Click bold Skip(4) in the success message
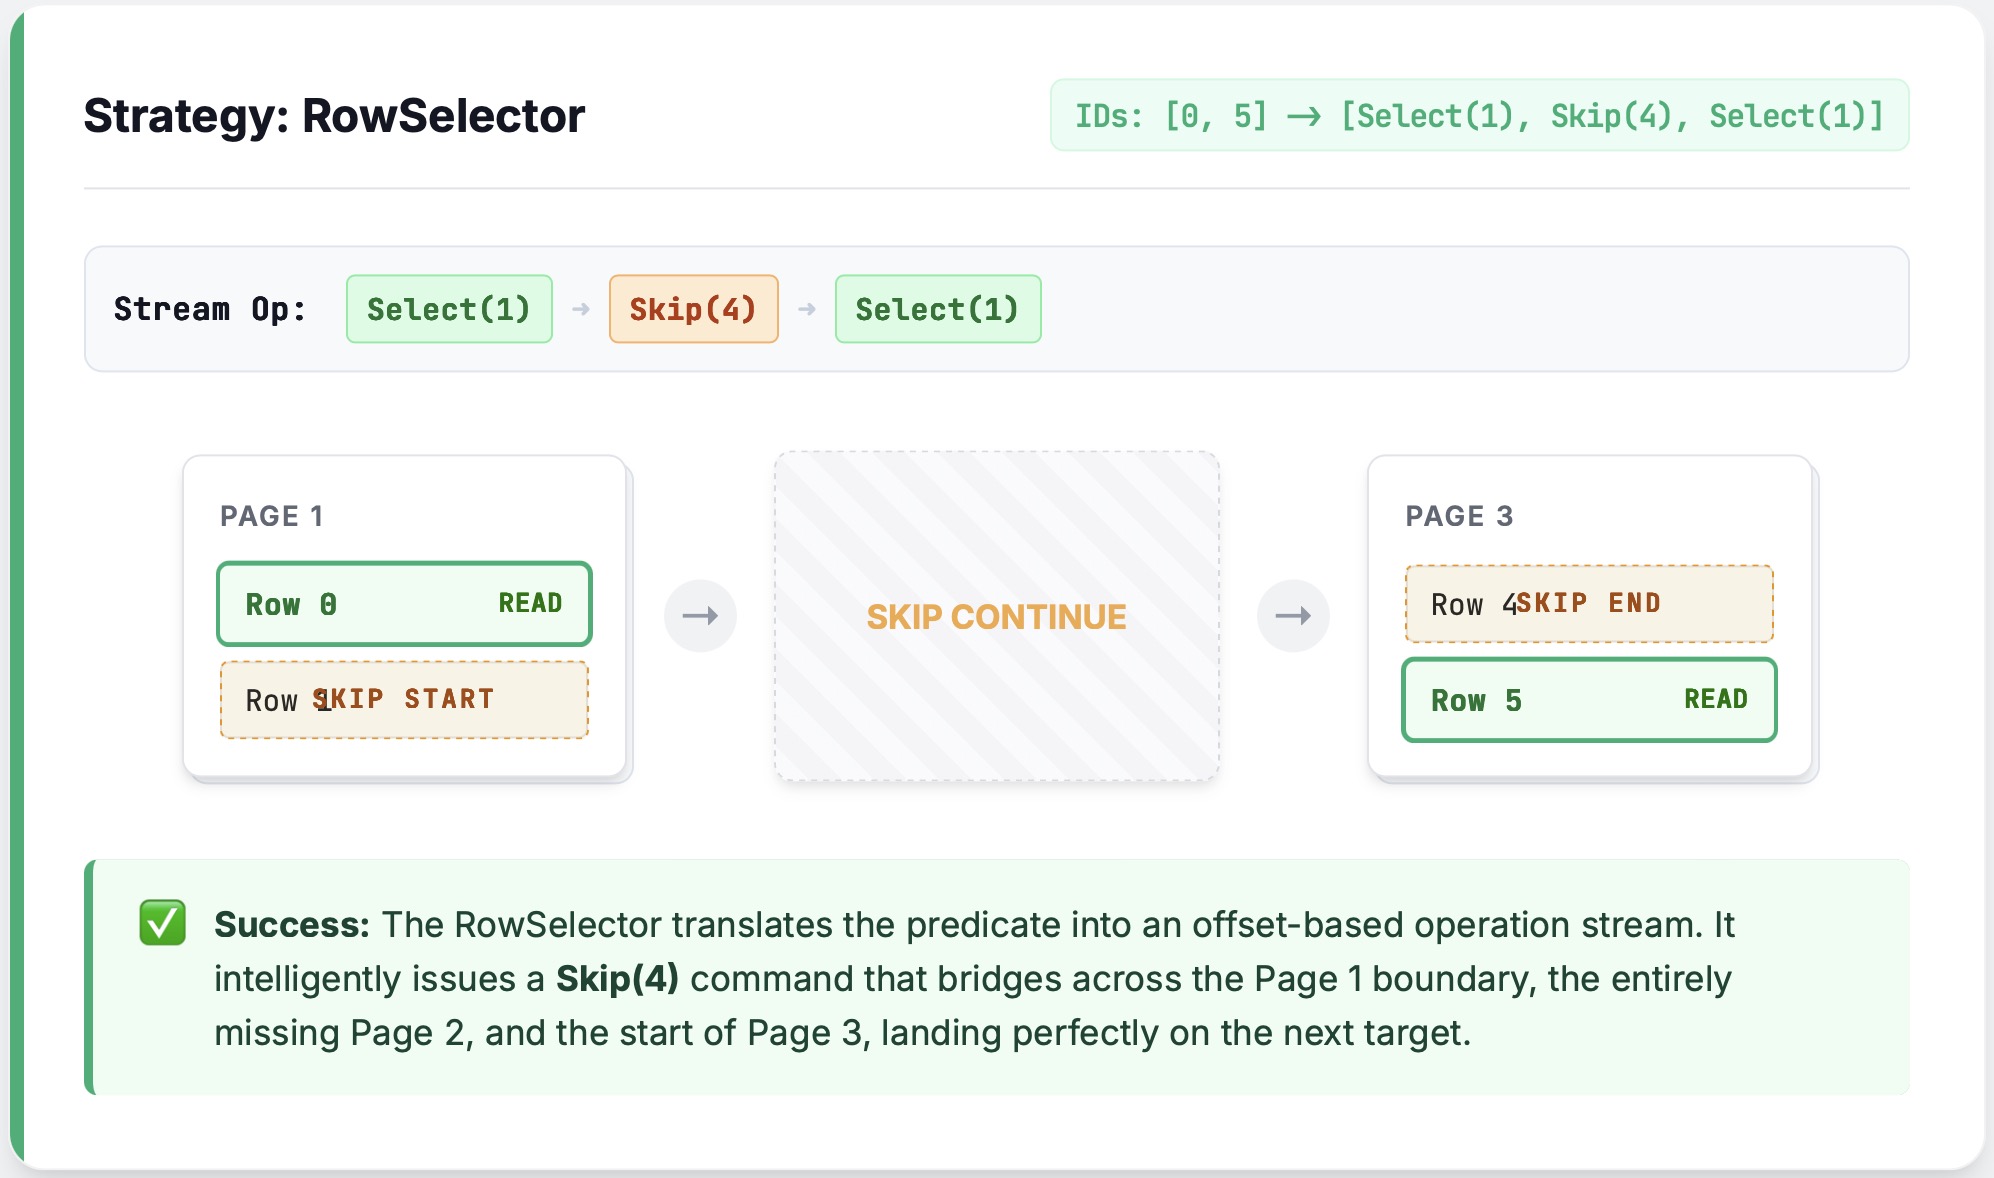The width and height of the screenshot is (1994, 1178). coord(617,978)
